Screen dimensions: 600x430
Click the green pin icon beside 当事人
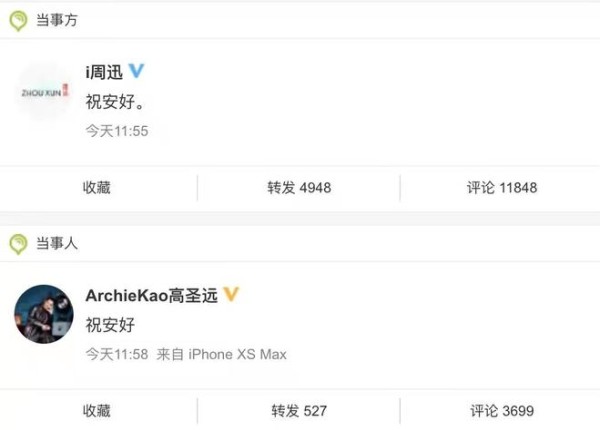coord(18,244)
